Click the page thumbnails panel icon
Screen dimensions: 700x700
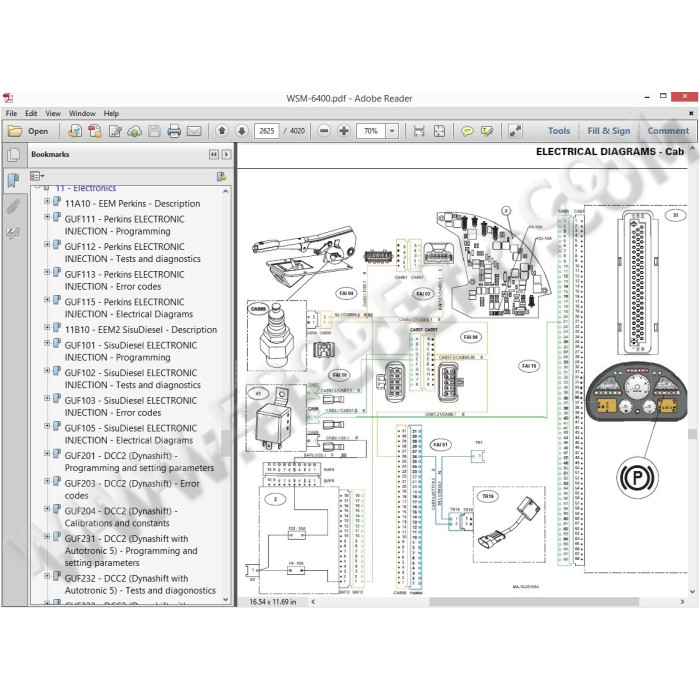pos(14,155)
